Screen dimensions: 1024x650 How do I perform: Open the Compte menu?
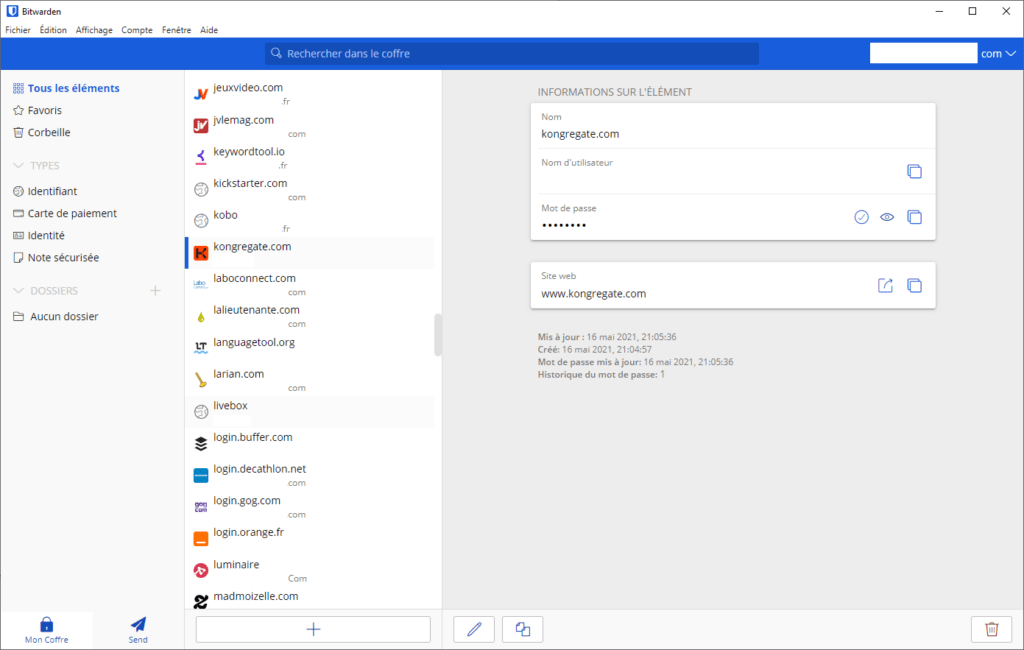click(x=137, y=29)
